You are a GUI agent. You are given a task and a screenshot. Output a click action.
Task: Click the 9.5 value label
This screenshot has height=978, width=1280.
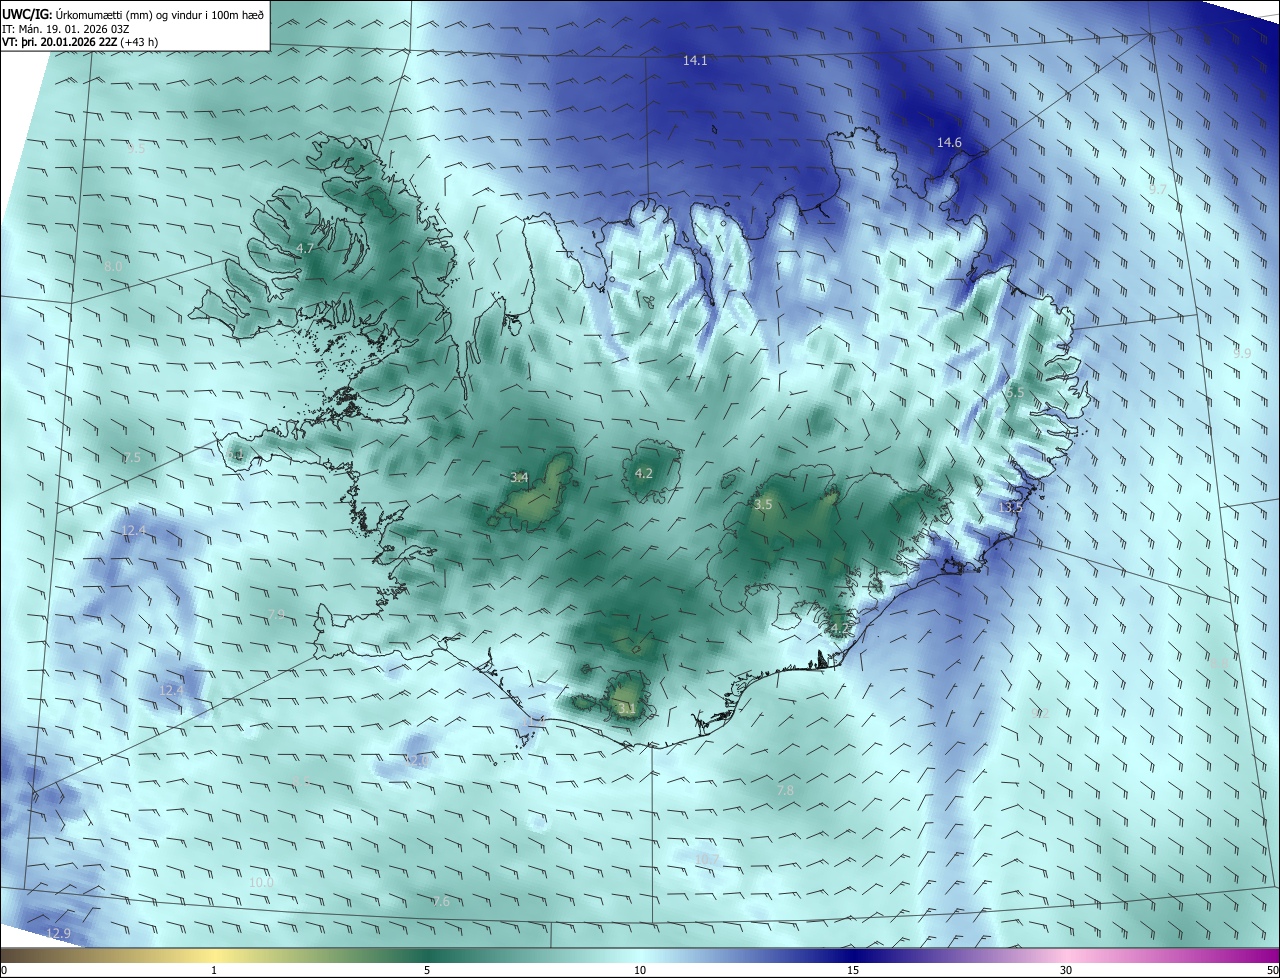(x=136, y=149)
